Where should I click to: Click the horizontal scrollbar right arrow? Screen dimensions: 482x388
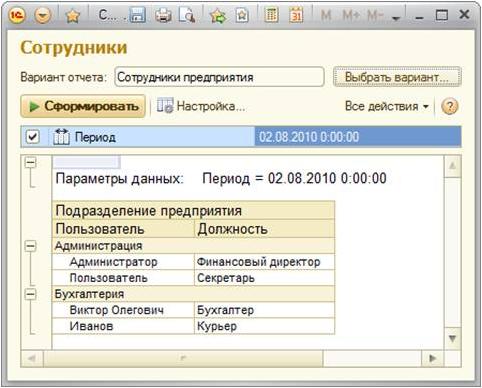(x=433, y=359)
